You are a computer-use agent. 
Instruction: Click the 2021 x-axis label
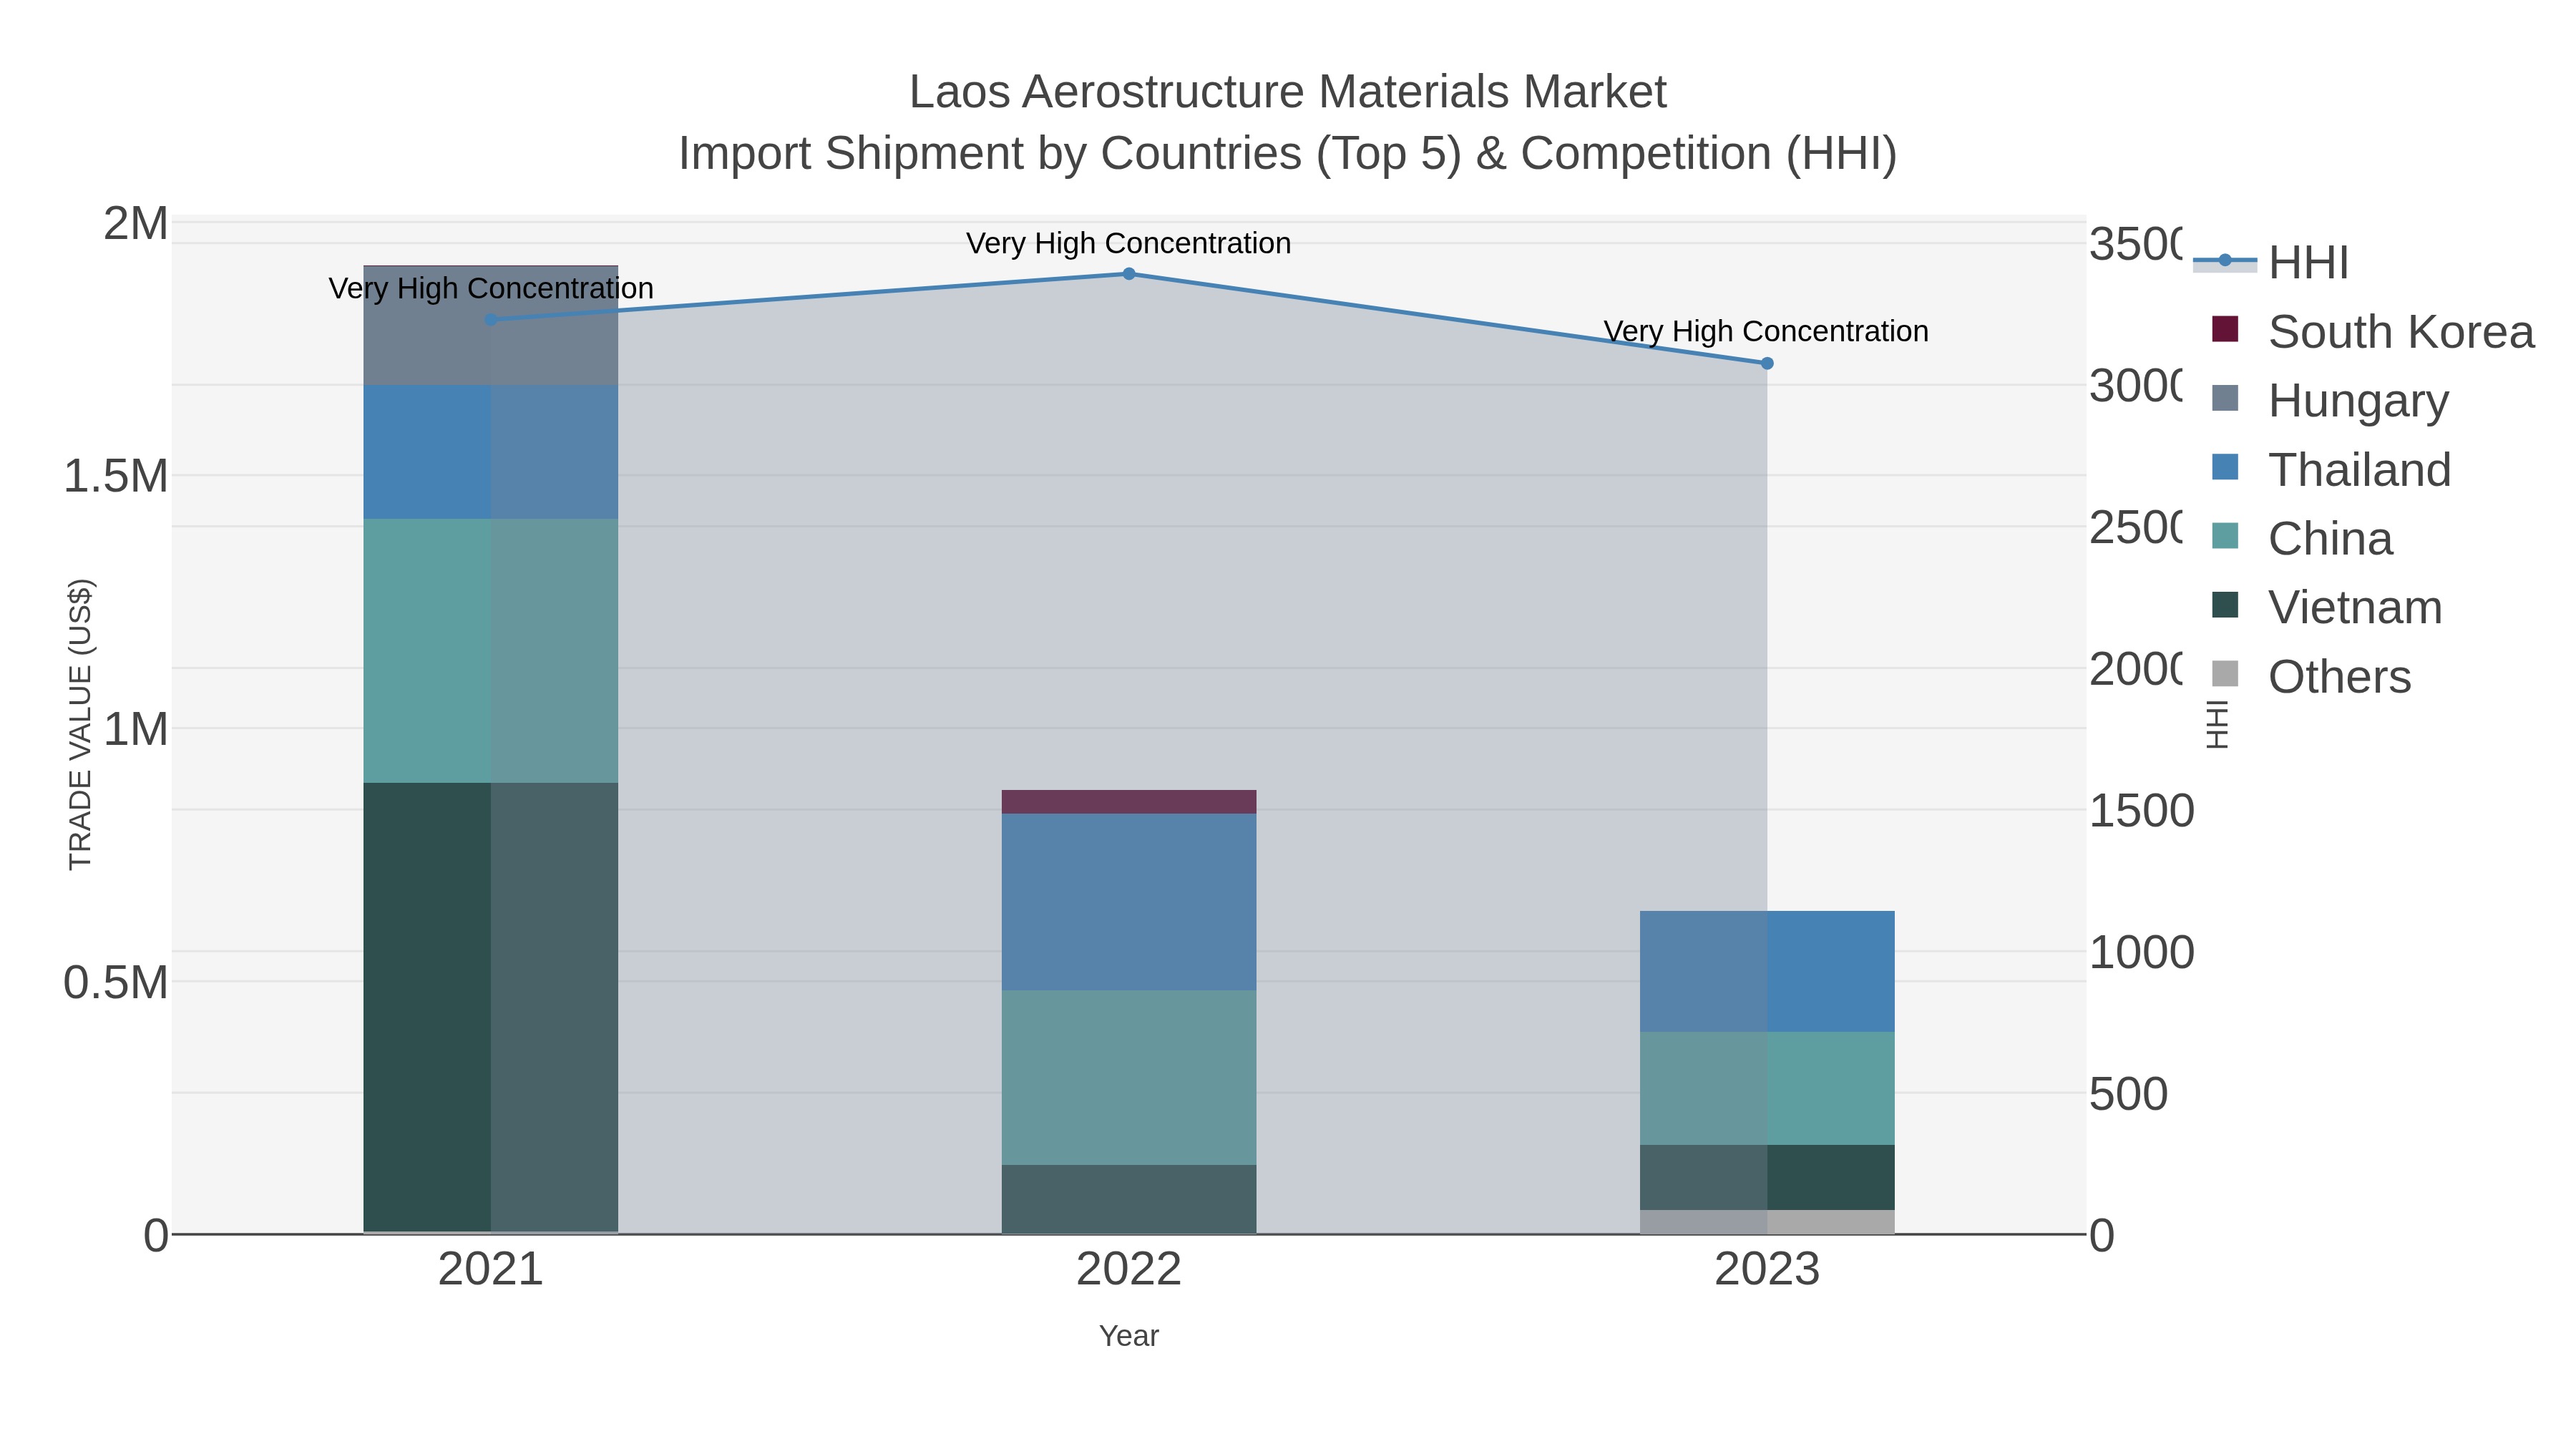coord(491,1270)
